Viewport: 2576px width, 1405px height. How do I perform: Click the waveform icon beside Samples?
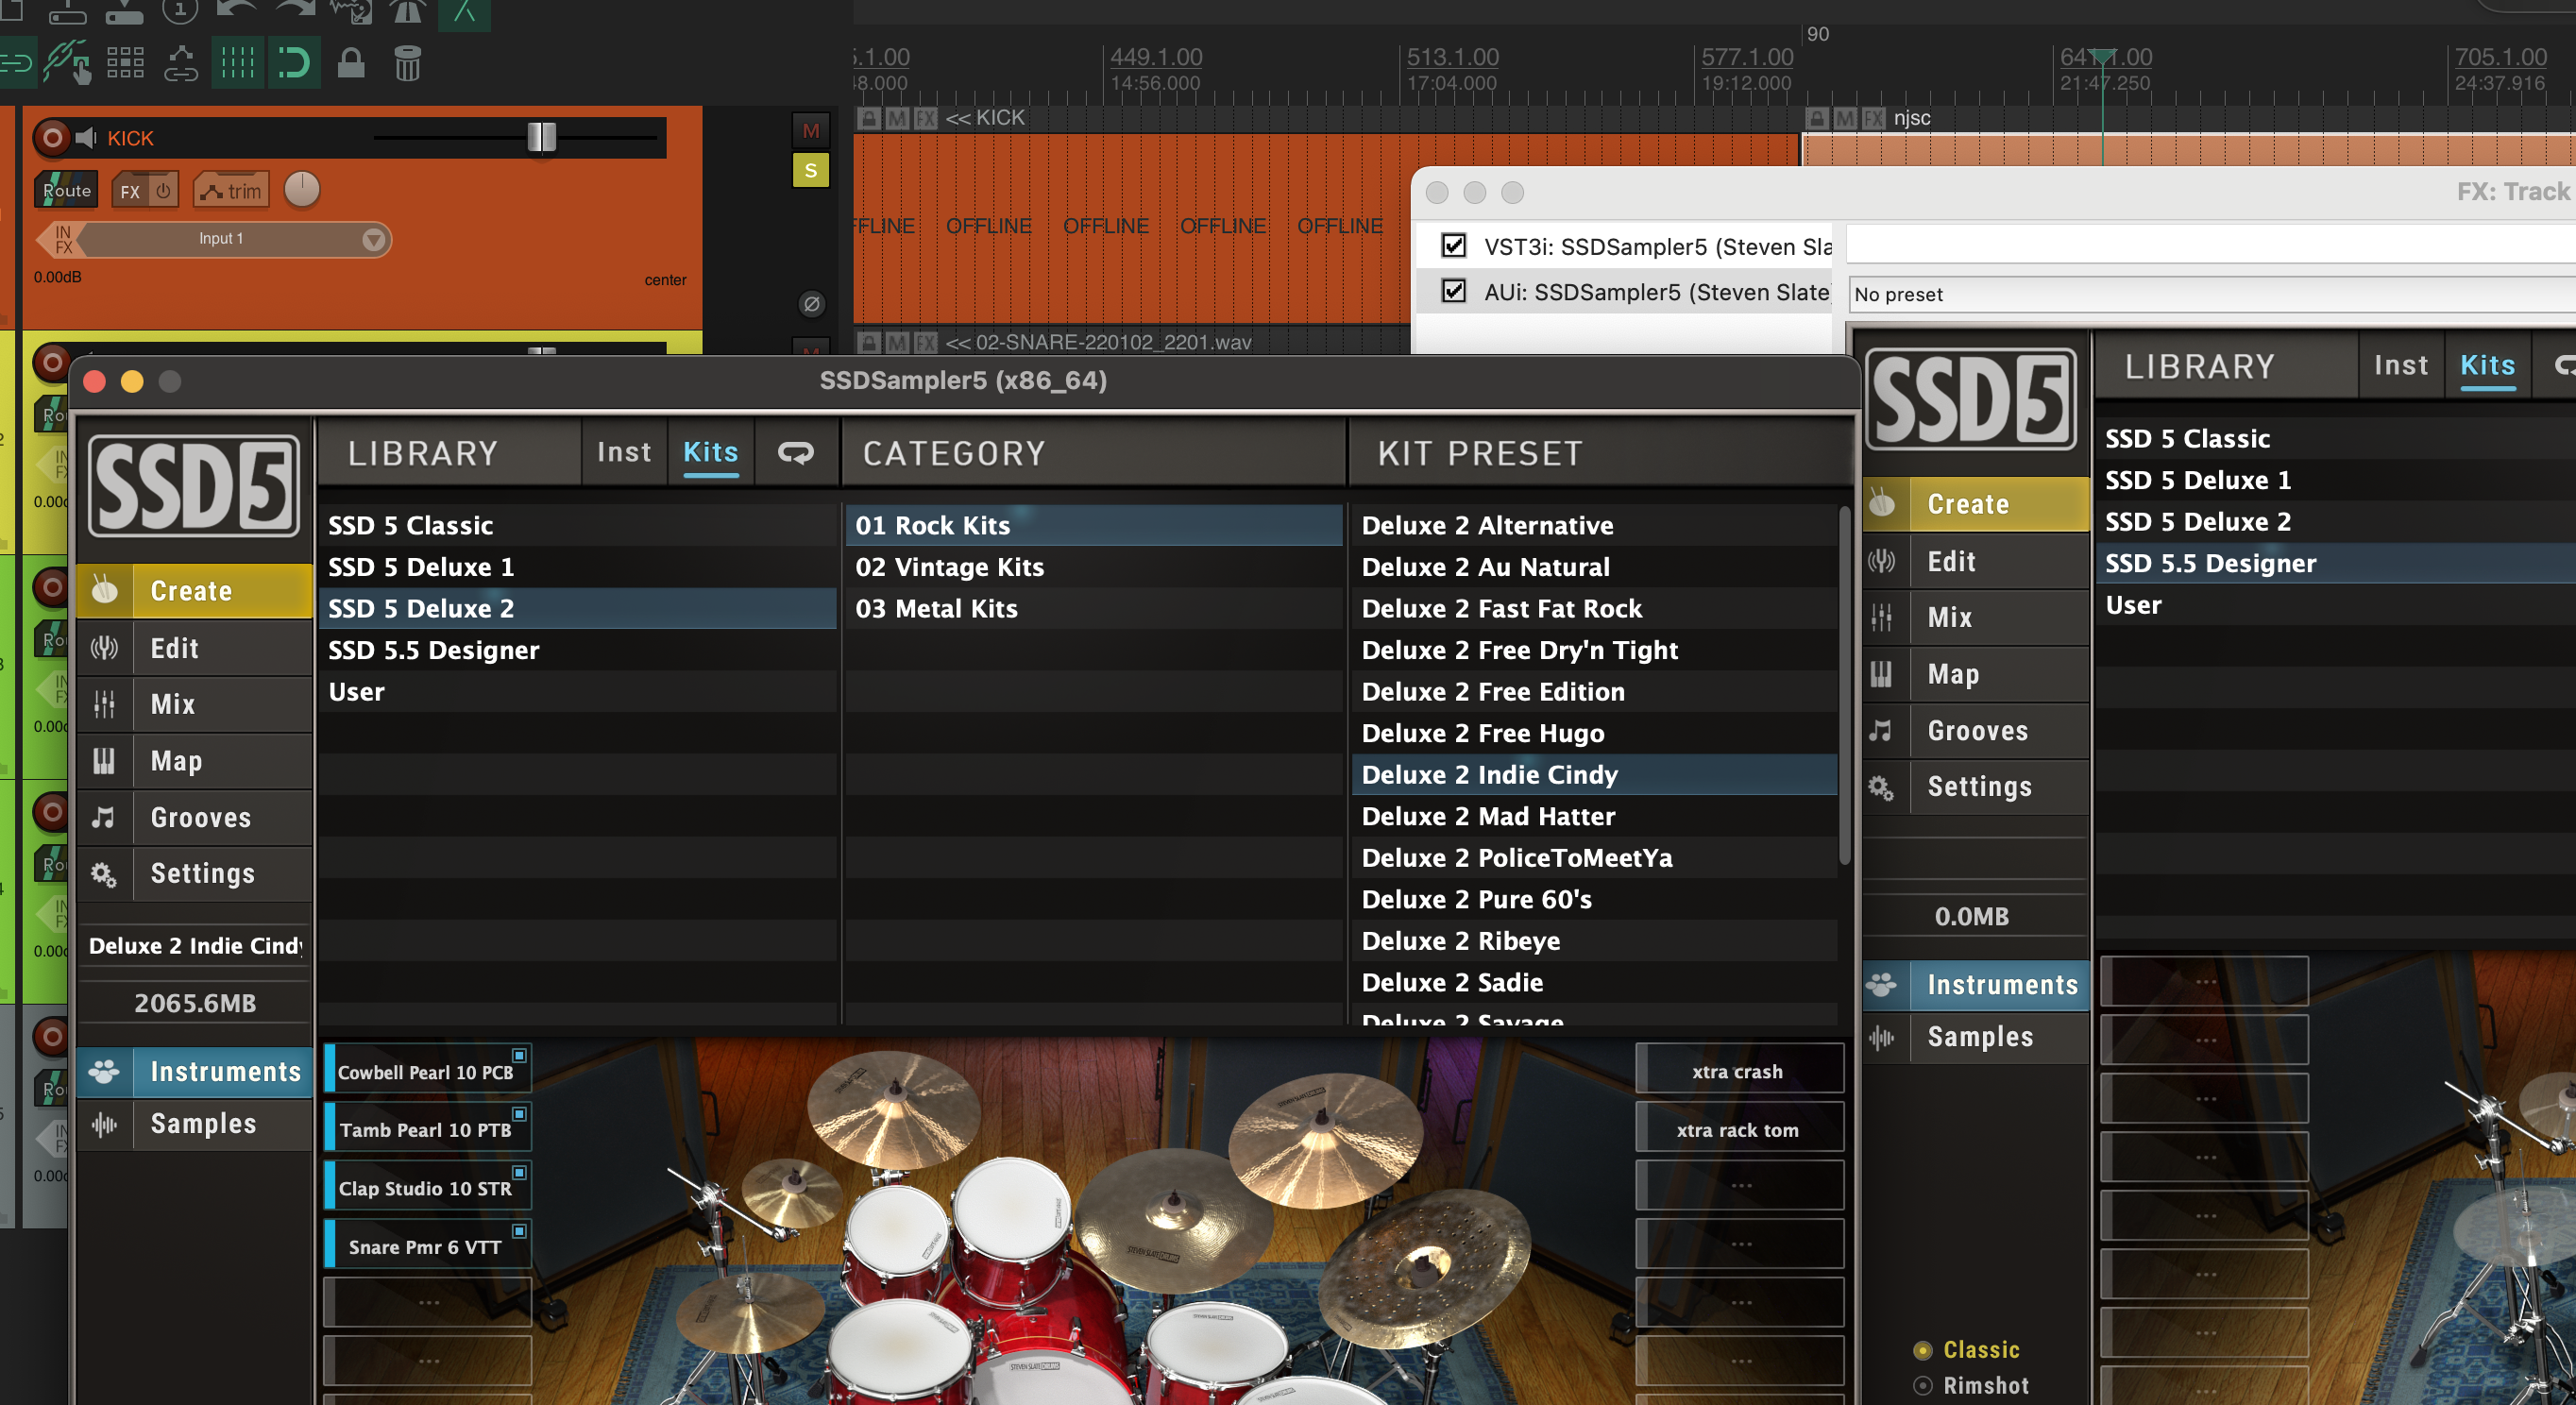point(104,1124)
